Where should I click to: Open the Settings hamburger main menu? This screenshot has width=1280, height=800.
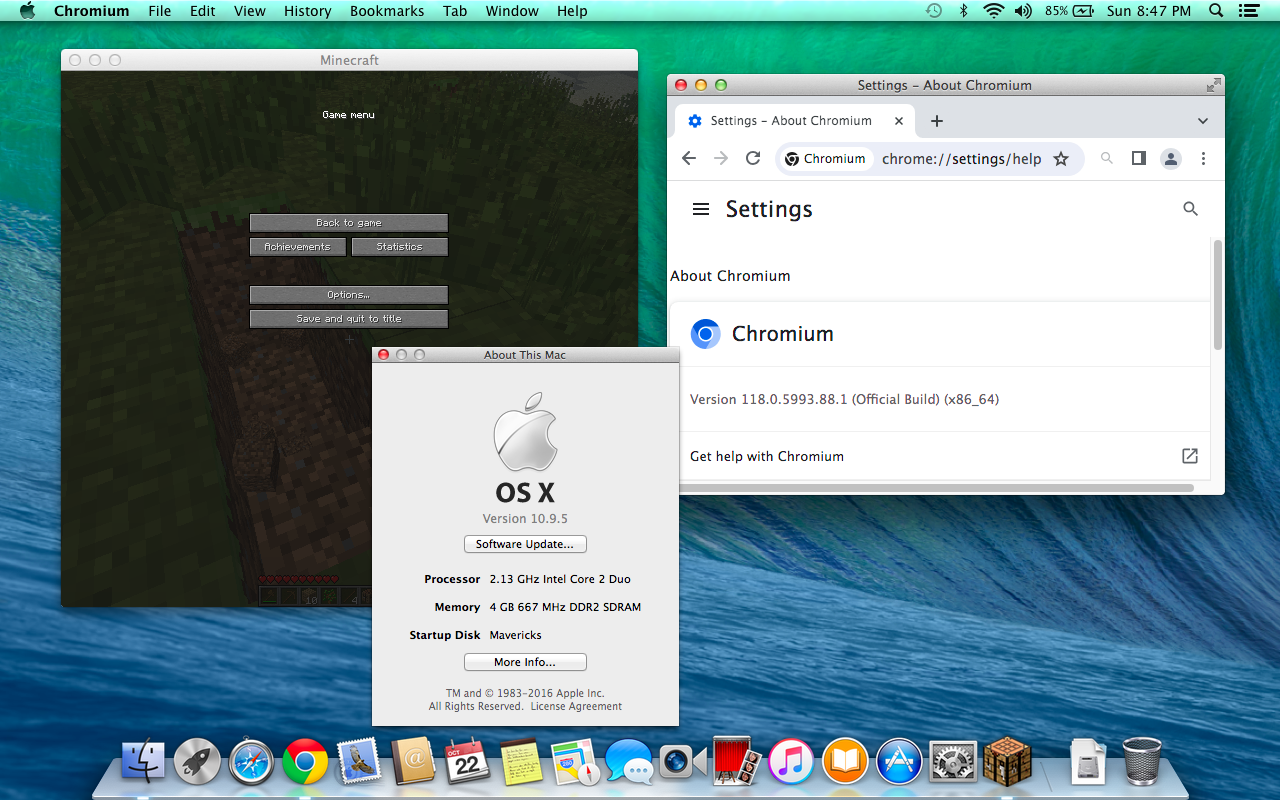[x=701, y=209]
